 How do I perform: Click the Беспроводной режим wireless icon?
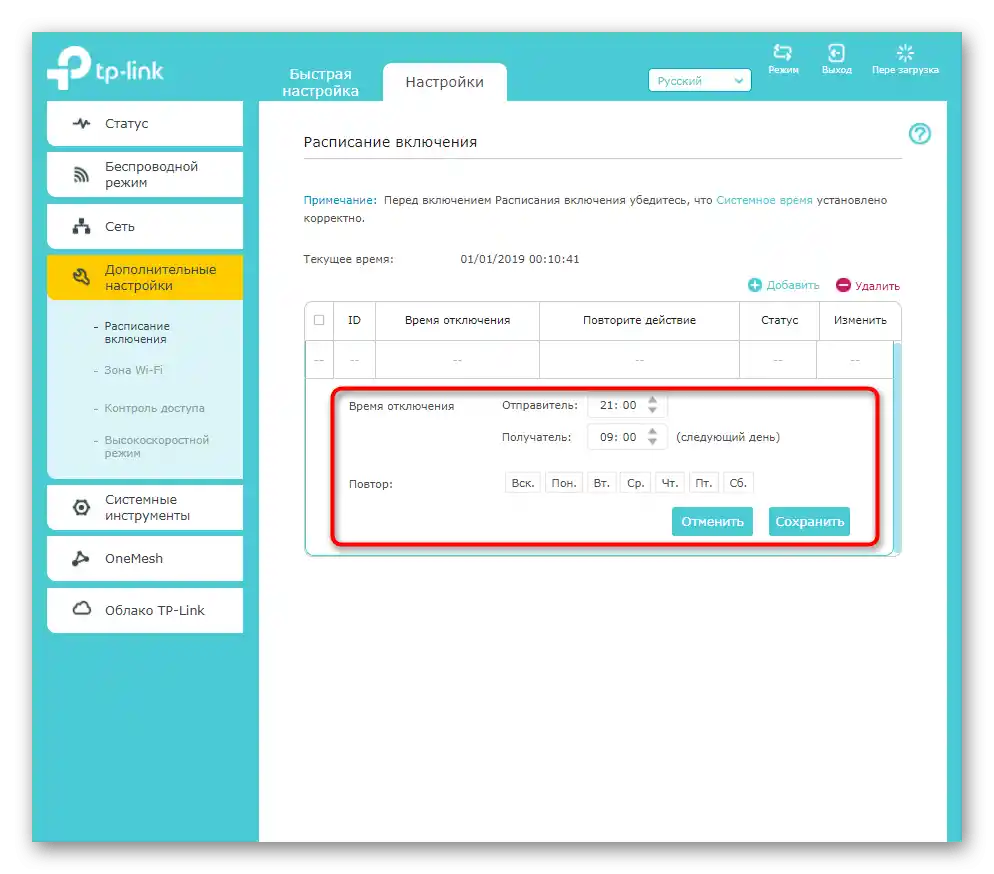tap(81, 174)
